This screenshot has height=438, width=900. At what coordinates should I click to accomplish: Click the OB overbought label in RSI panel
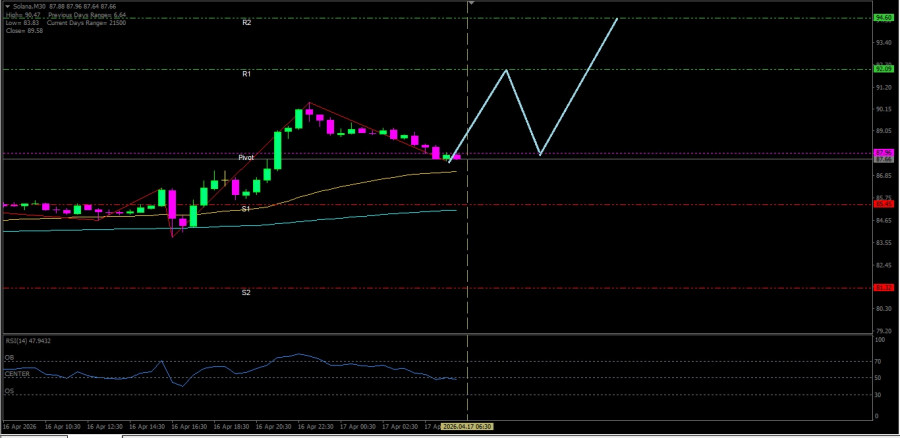(x=9, y=357)
